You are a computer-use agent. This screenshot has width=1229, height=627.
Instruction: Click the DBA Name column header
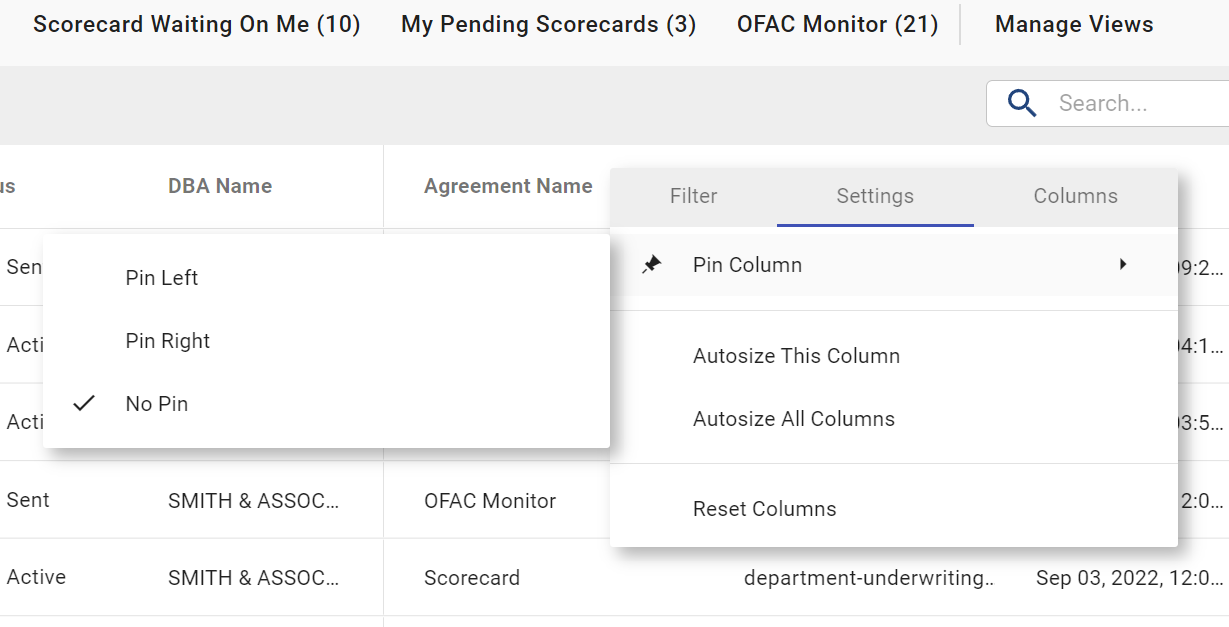click(x=219, y=185)
